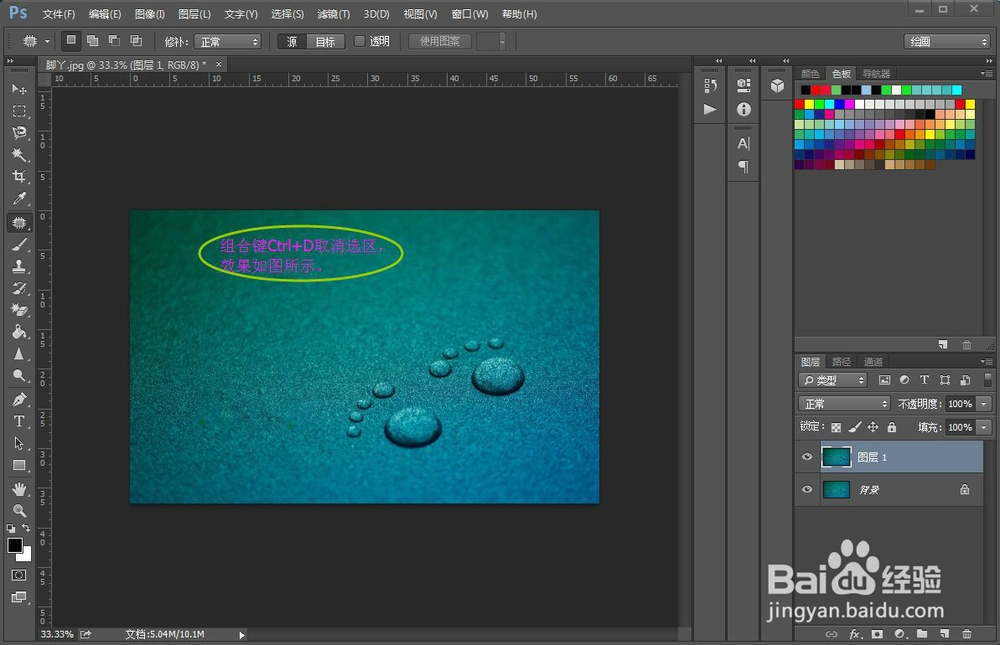Open 填充 fill dropdown arrow
Screen dimensions: 1000x645
[x=984, y=427]
